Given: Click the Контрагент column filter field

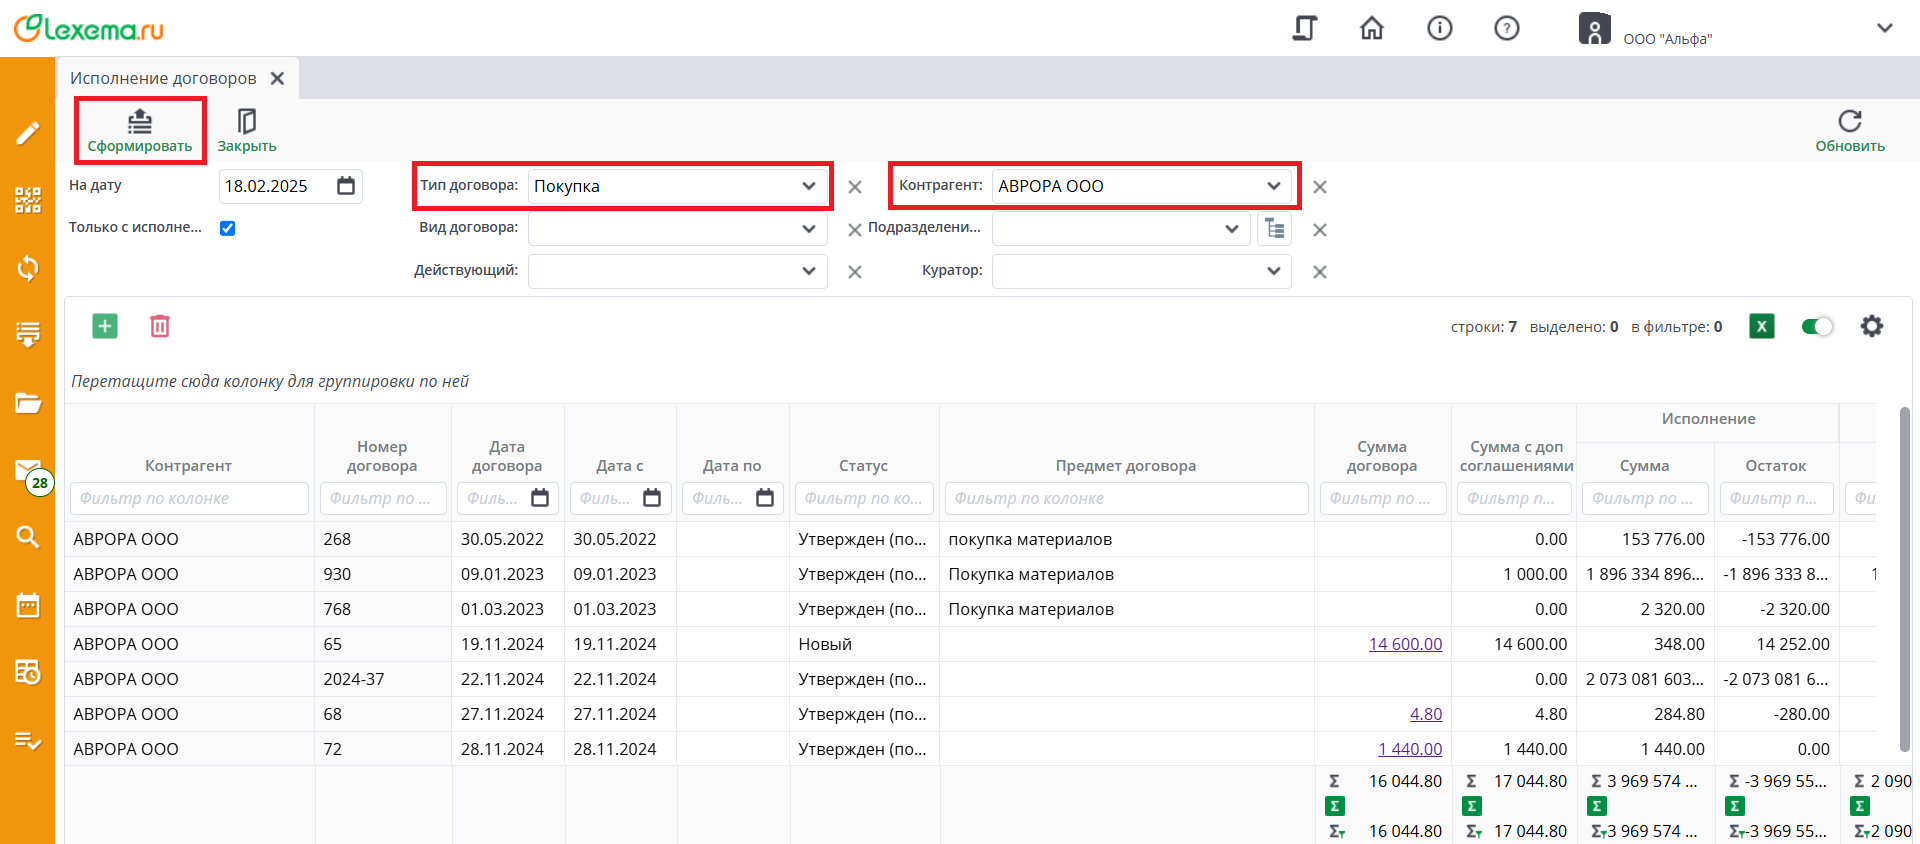Looking at the screenshot, I should 190,498.
